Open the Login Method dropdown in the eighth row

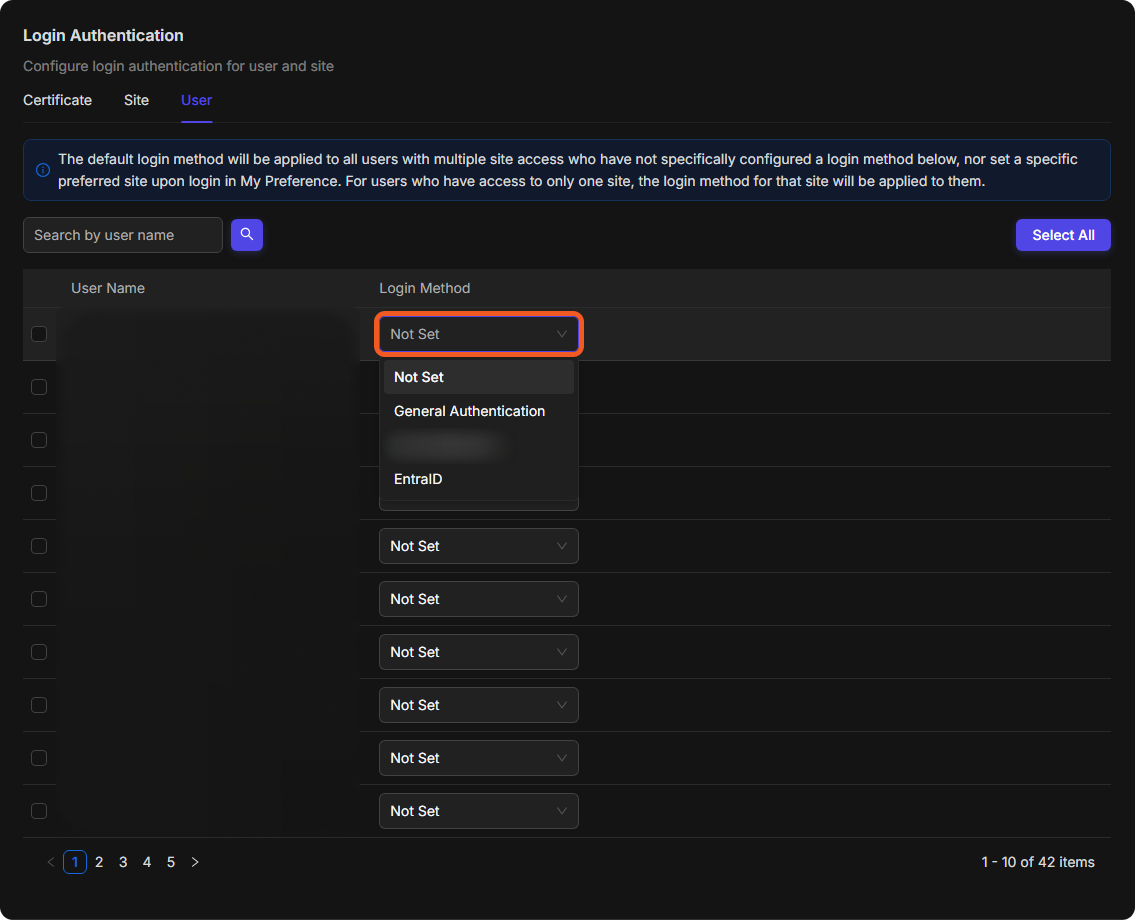point(478,705)
